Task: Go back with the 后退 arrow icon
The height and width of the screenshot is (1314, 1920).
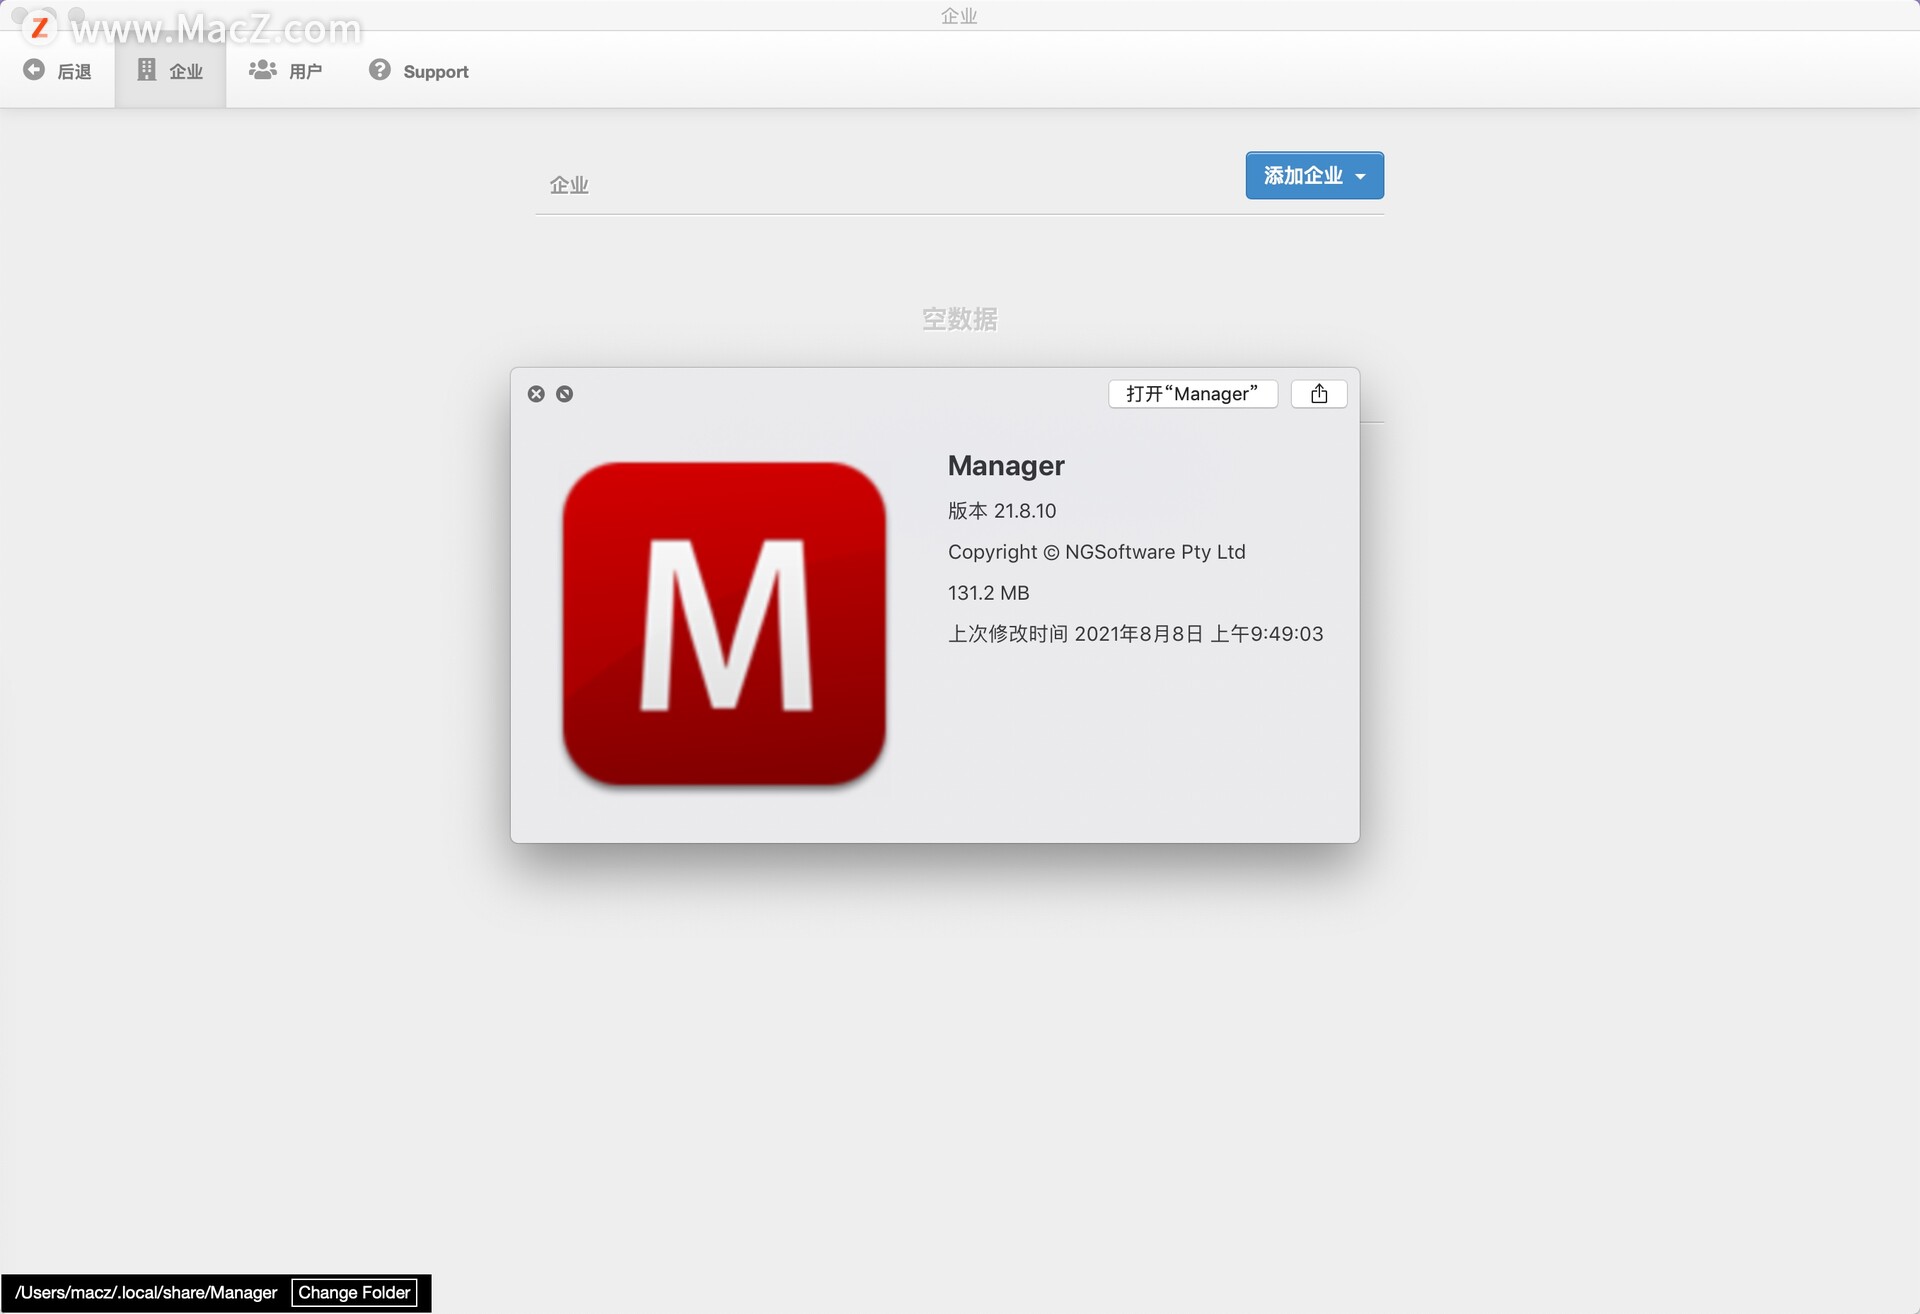Action: tap(34, 70)
